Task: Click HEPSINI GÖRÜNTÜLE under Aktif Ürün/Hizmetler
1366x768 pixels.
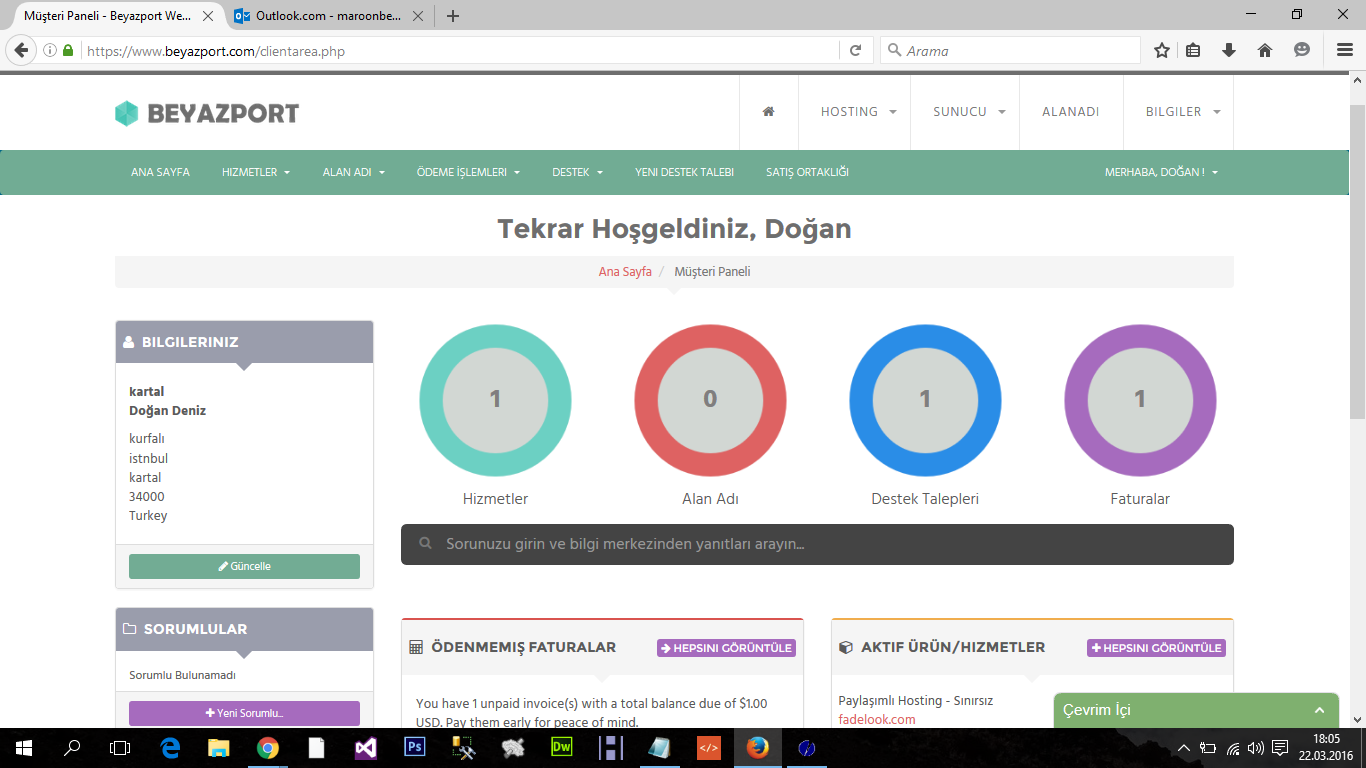Action: point(1156,648)
